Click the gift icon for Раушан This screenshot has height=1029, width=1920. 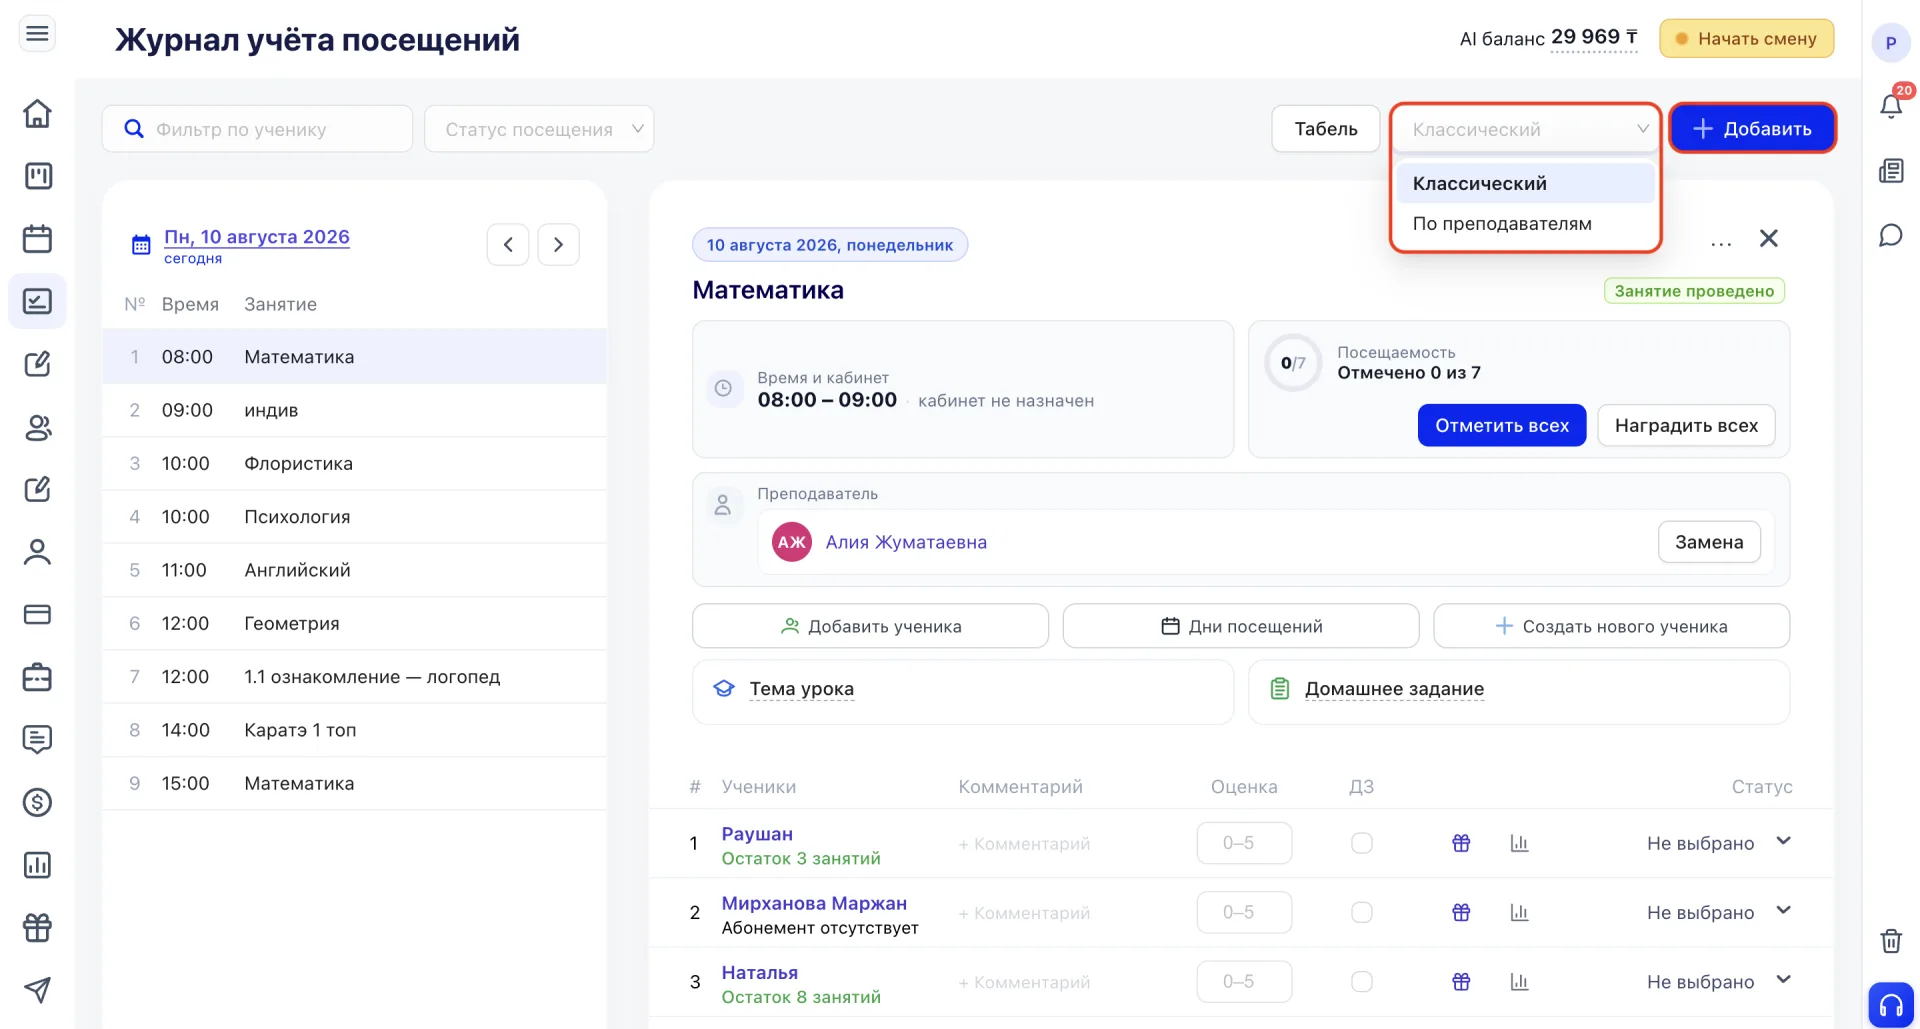click(x=1461, y=843)
